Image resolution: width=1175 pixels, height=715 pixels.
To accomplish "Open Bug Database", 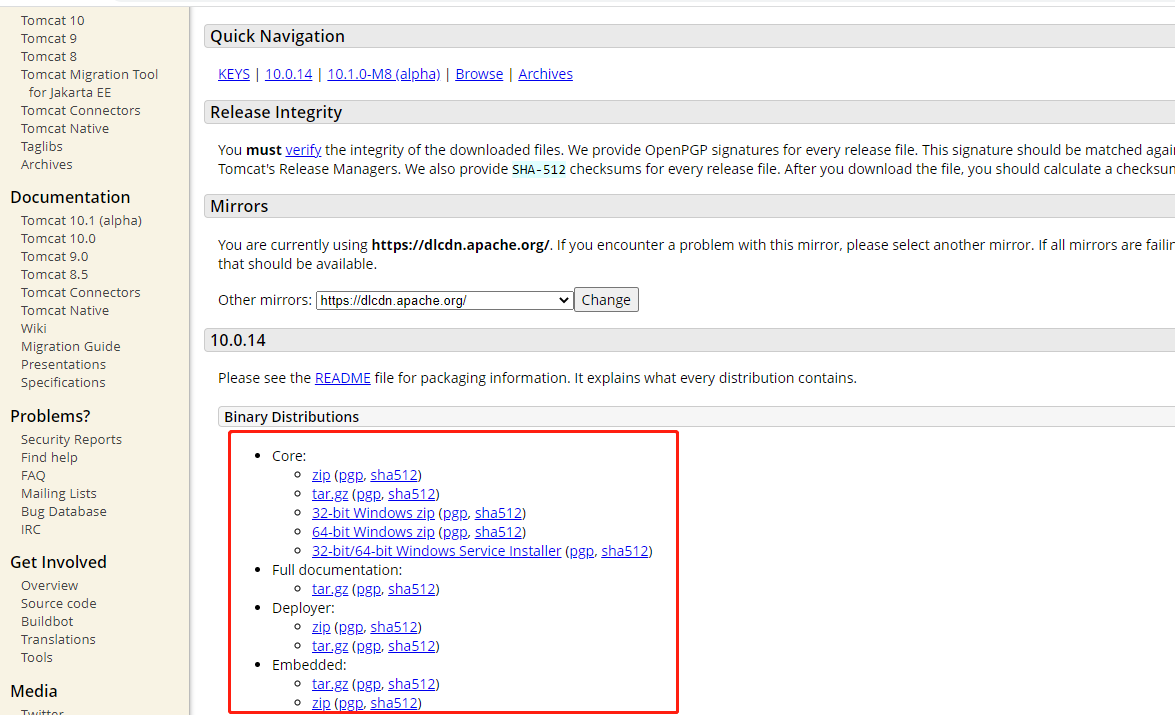I will [x=64, y=511].
